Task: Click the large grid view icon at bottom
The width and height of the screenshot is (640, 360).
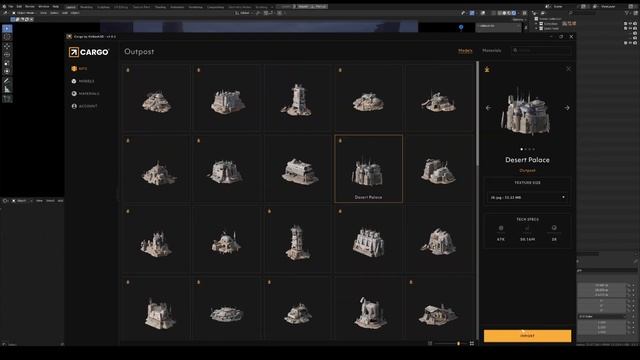Action: point(472,344)
